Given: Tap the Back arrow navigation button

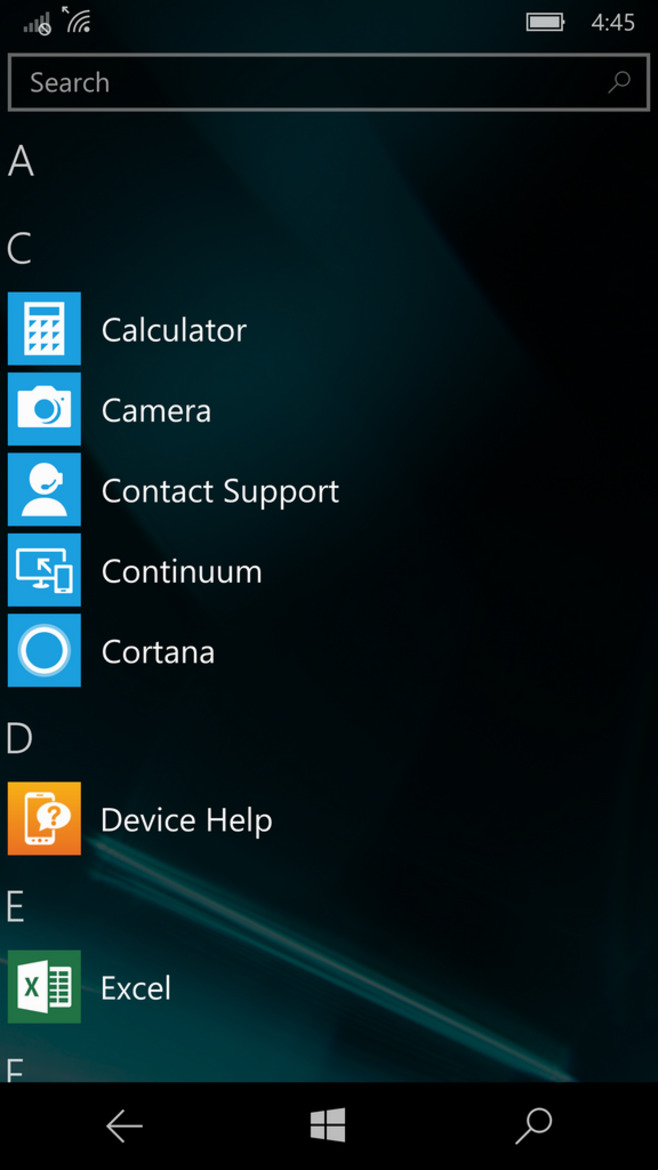Looking at the screenshot, I should click(x=124, y=1126).
